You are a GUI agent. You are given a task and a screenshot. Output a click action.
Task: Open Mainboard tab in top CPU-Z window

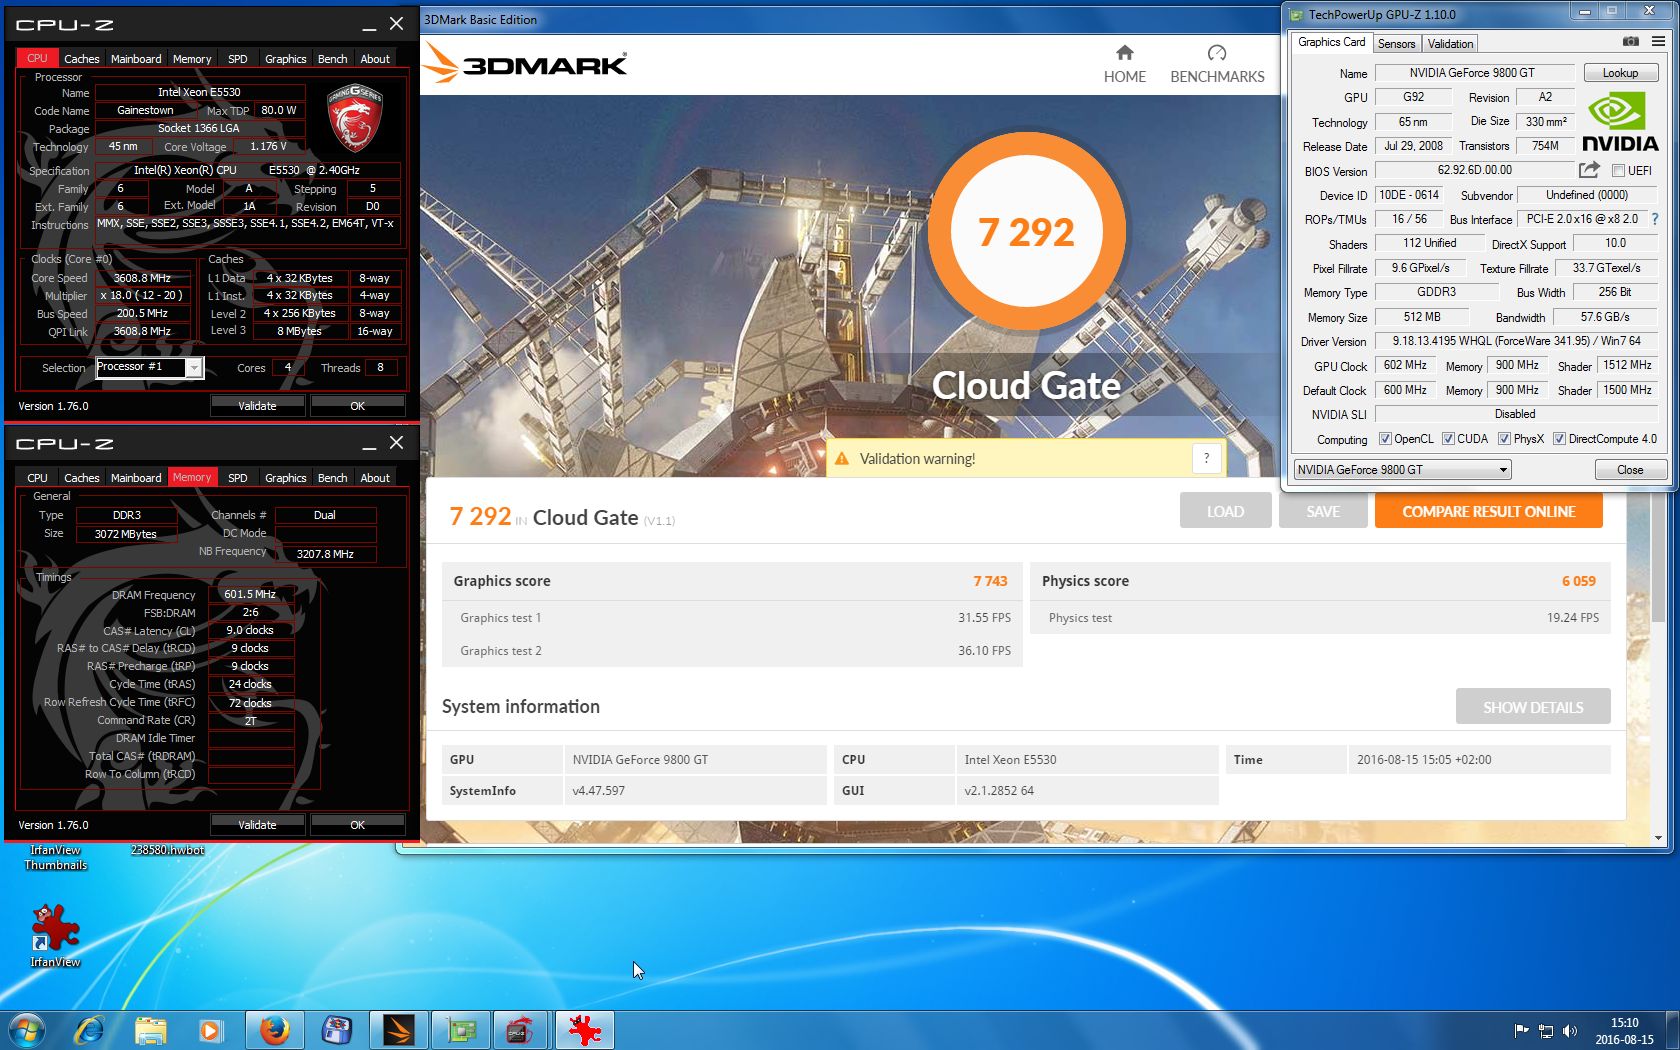136,59
